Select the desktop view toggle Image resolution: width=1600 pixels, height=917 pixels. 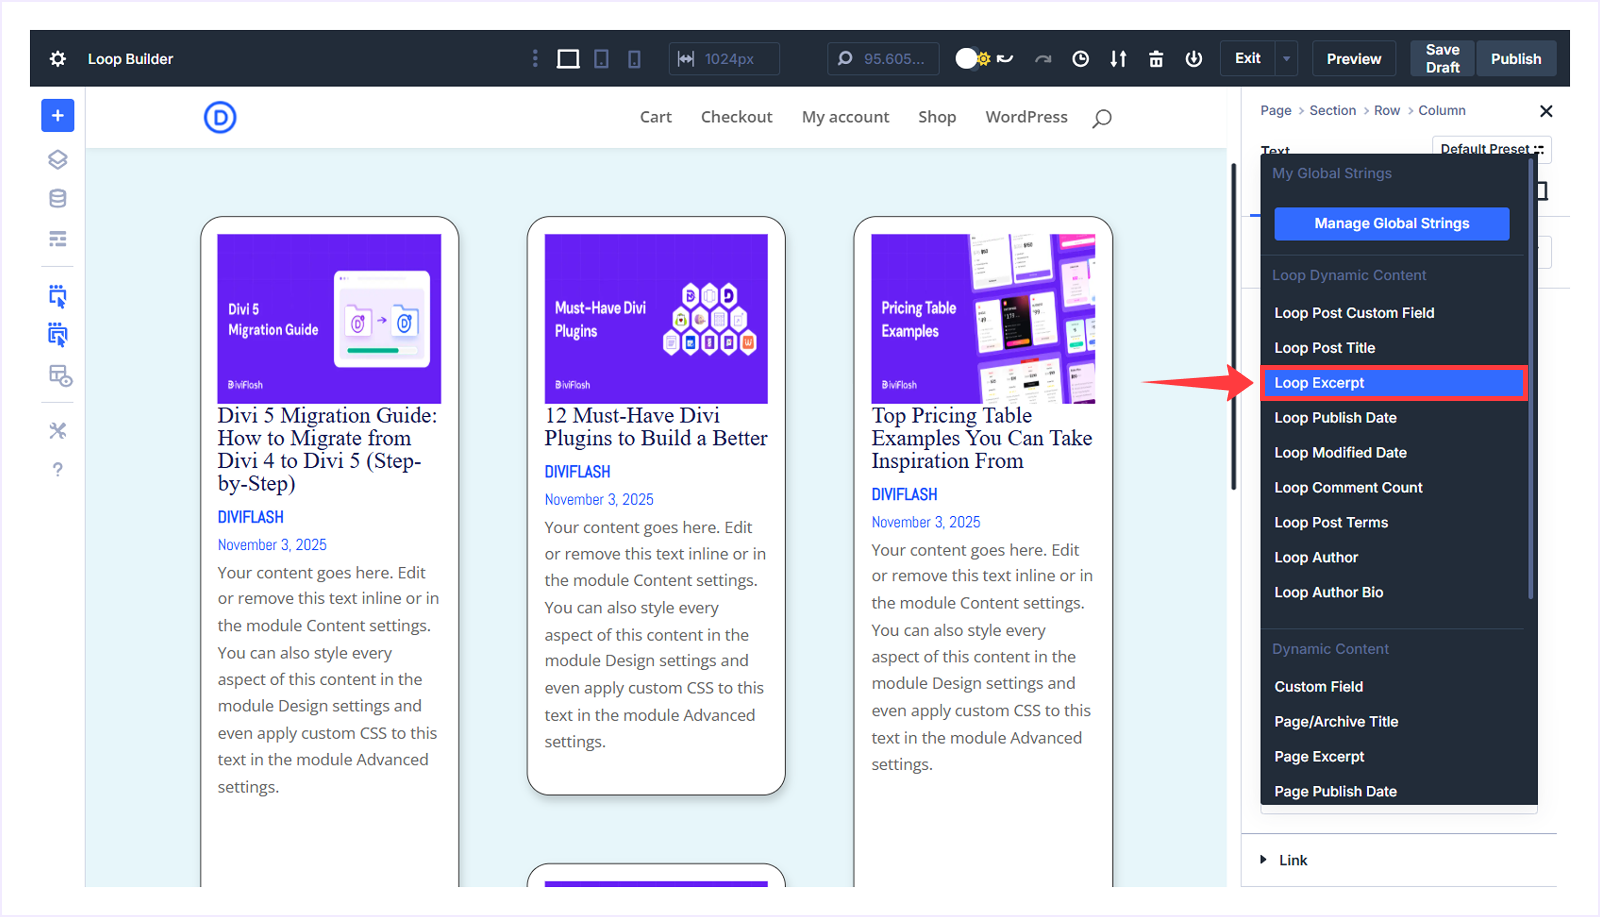click(568, 59)
